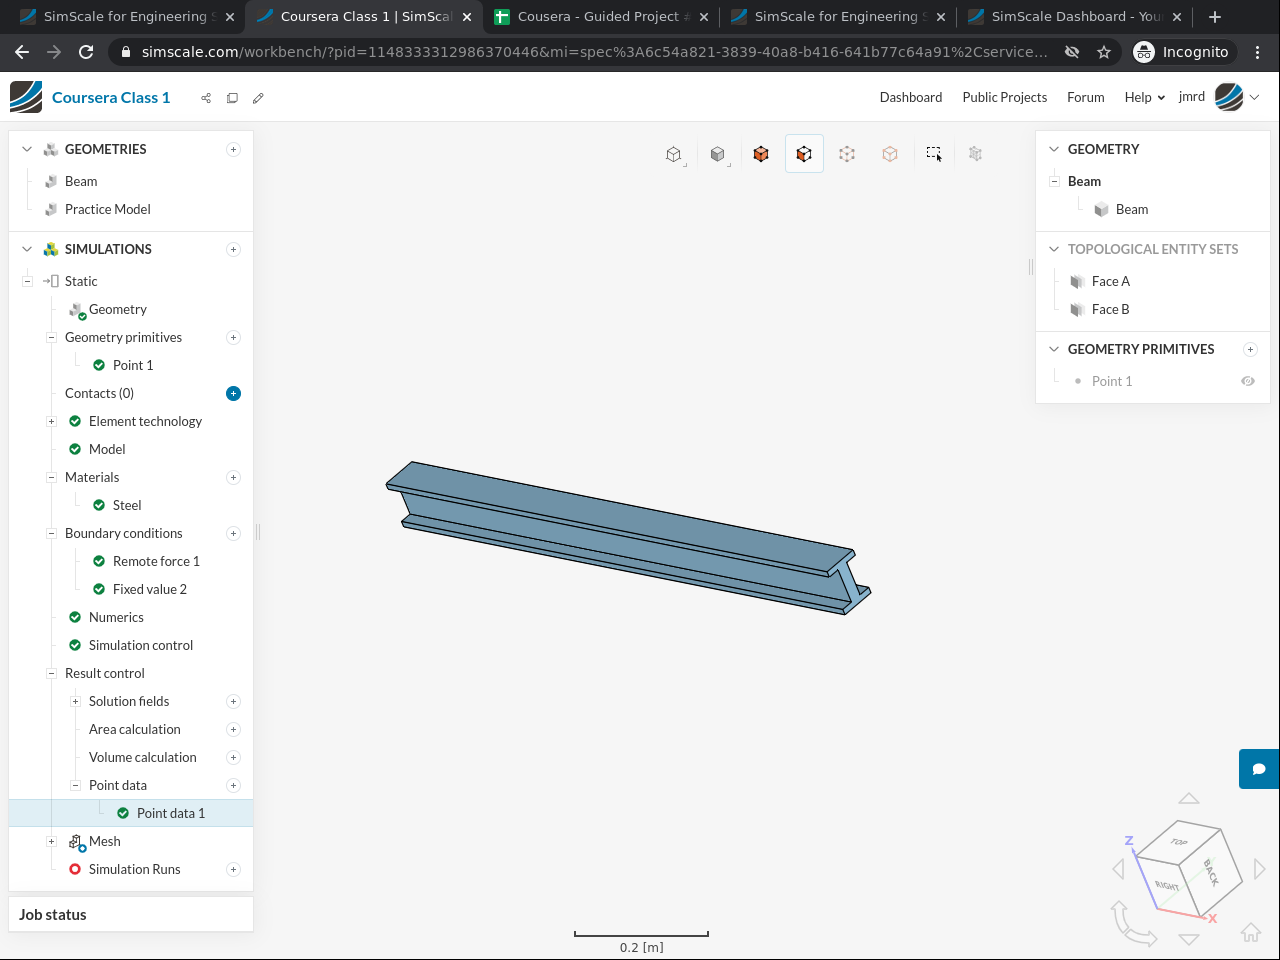
Task: Click the edit pencil icon beside project name
Action: tap(258, 98)
